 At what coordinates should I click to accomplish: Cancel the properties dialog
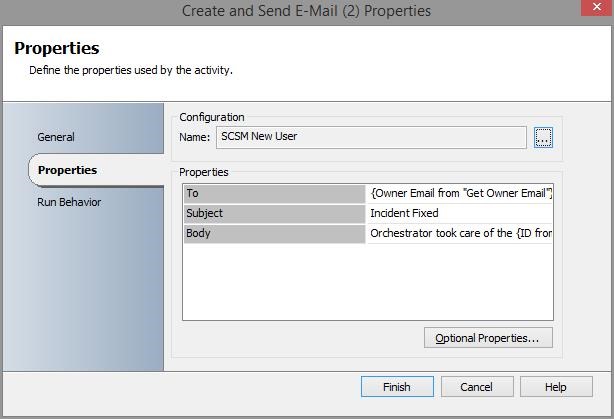click(x=476, y=387)
